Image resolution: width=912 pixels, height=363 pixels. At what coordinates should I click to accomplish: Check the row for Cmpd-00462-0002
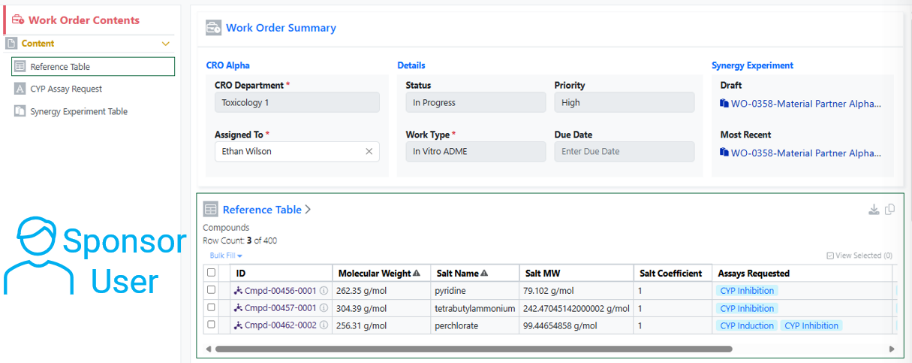pos(211,325)
